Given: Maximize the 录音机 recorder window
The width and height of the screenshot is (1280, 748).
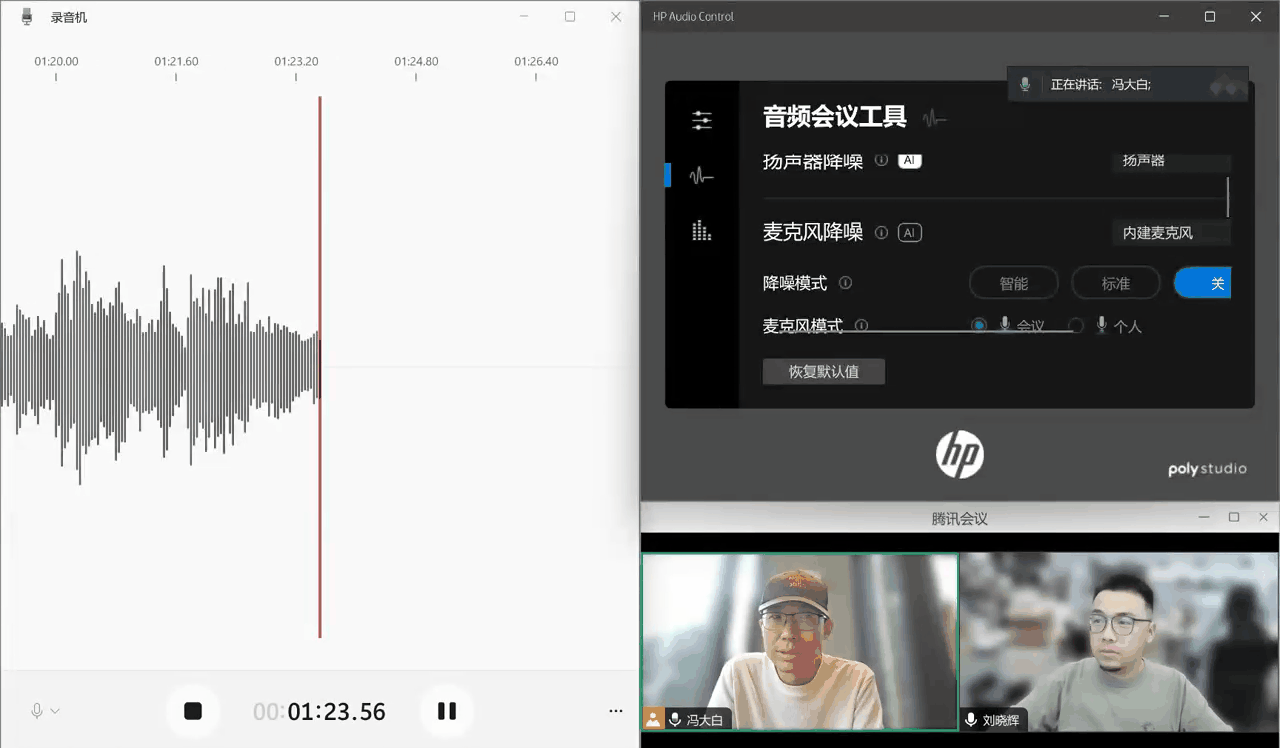Looking at the screenshot, I should click(x=570, y=17).
